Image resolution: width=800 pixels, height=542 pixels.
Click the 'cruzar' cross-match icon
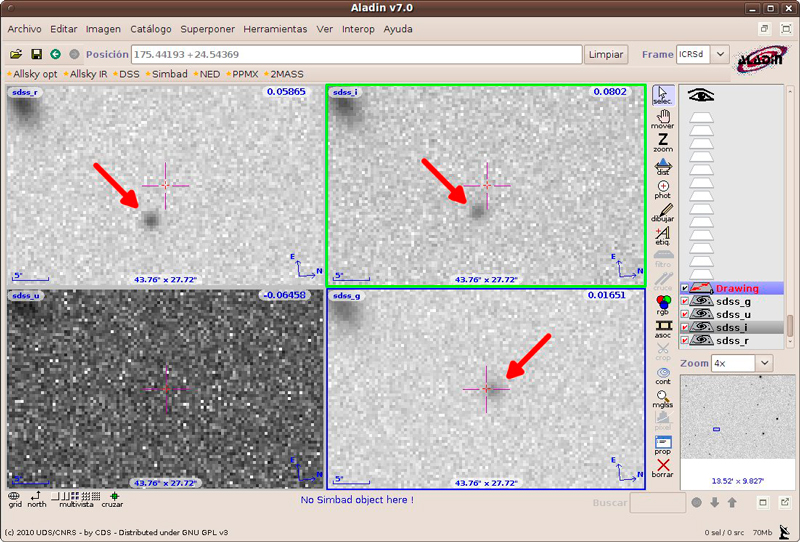click(113, 499)
